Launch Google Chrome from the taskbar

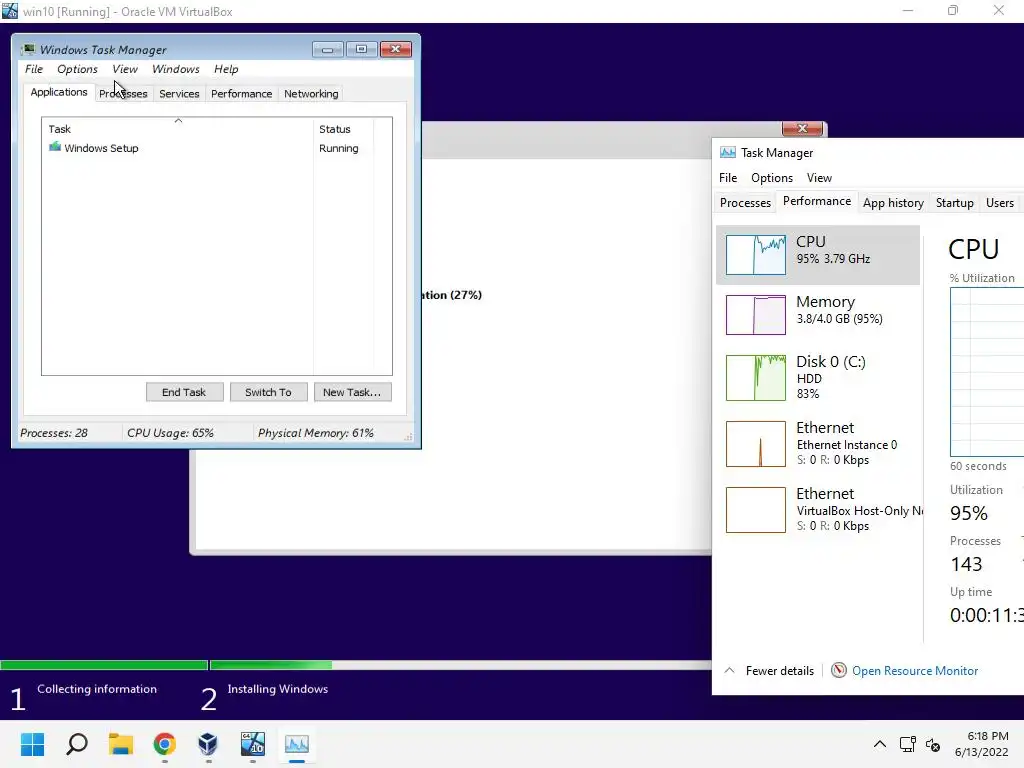click(x=165, y=744)
